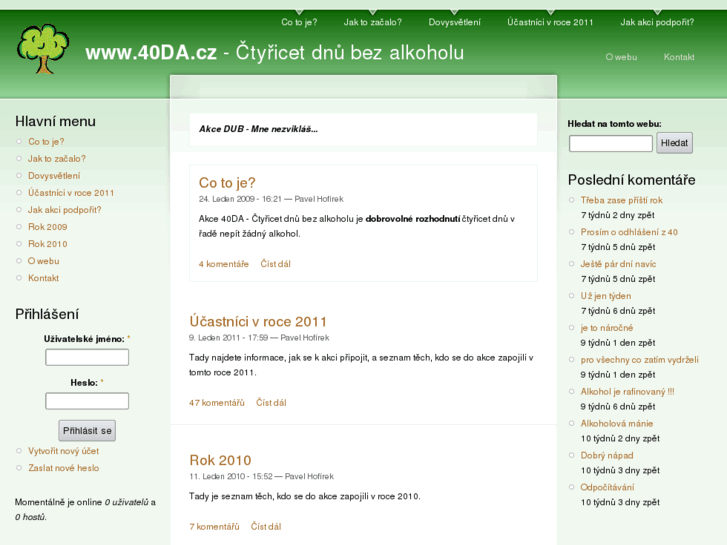Viewport: 727px width, 545px height.
Task: Open 'Jak to začalo?' in top navigation
Action: [x=372, y=22]
